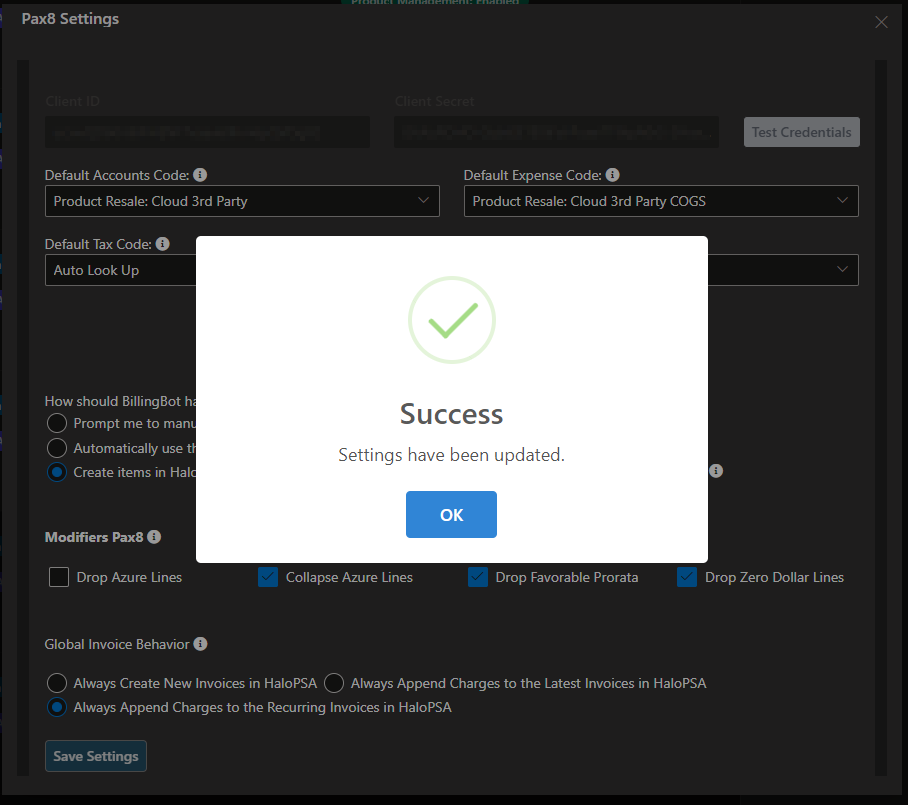Image resolution: width=908 pixels, height=805 pixels.
Task: Click the Client ID input field
Action: pyautogui.click(x=207, y=132)
